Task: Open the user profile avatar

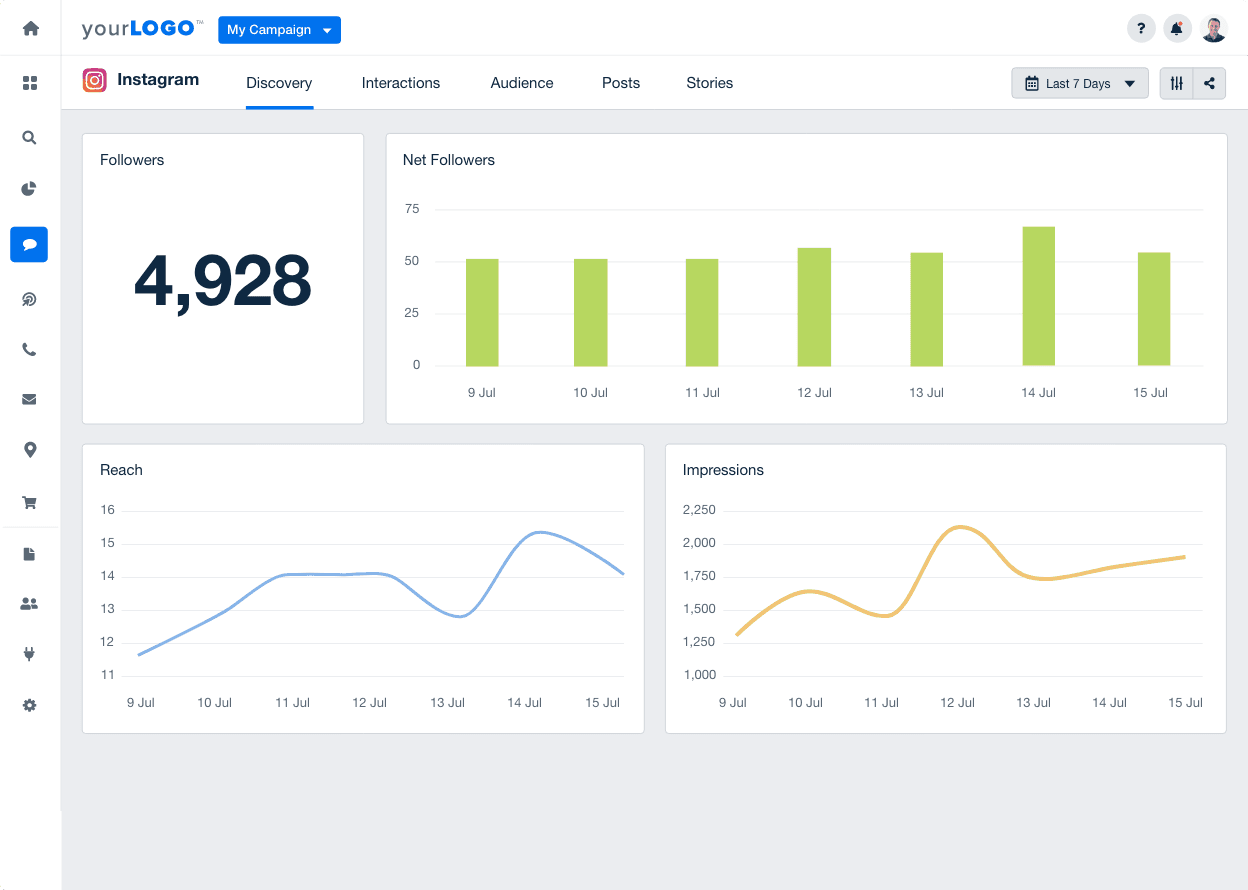Action: [x=1213, y=28]
